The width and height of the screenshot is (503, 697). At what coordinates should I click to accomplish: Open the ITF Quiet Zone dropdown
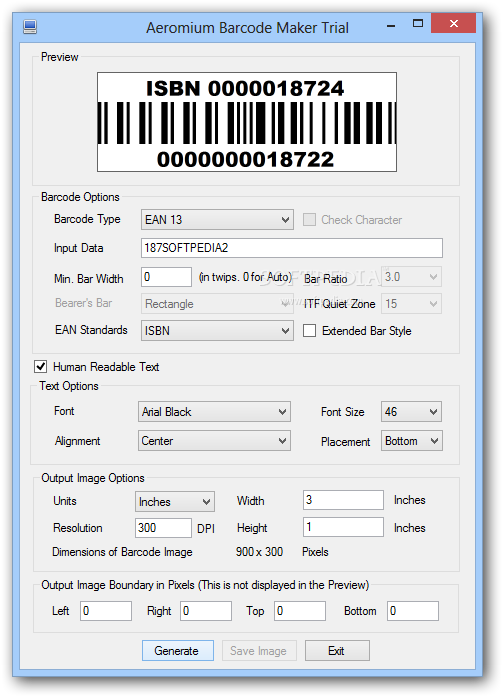coord(411,304)
